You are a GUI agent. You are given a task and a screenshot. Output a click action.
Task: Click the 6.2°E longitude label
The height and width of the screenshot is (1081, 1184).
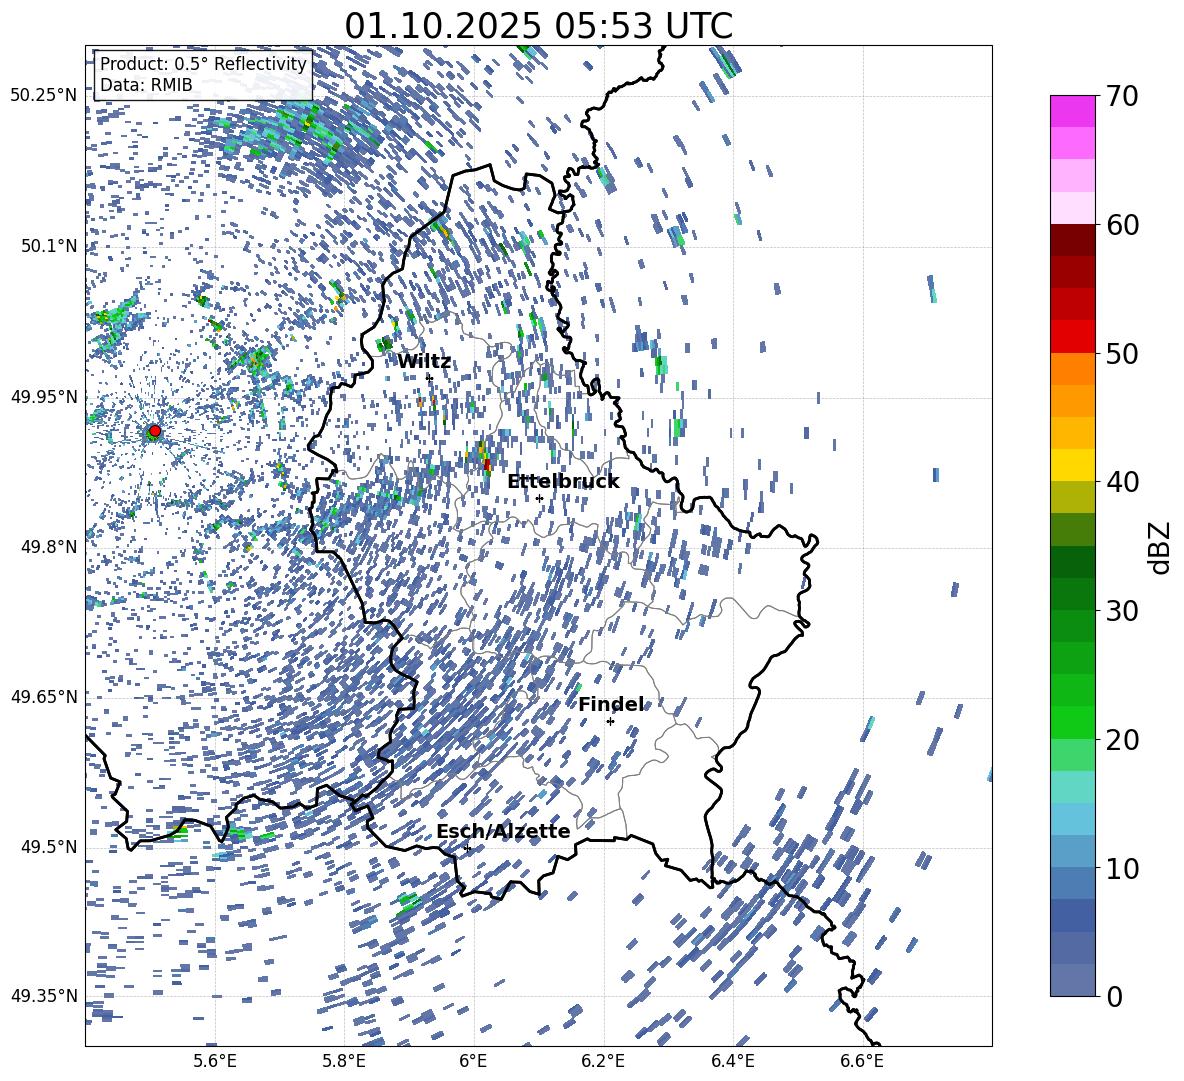click(603, 1061)
